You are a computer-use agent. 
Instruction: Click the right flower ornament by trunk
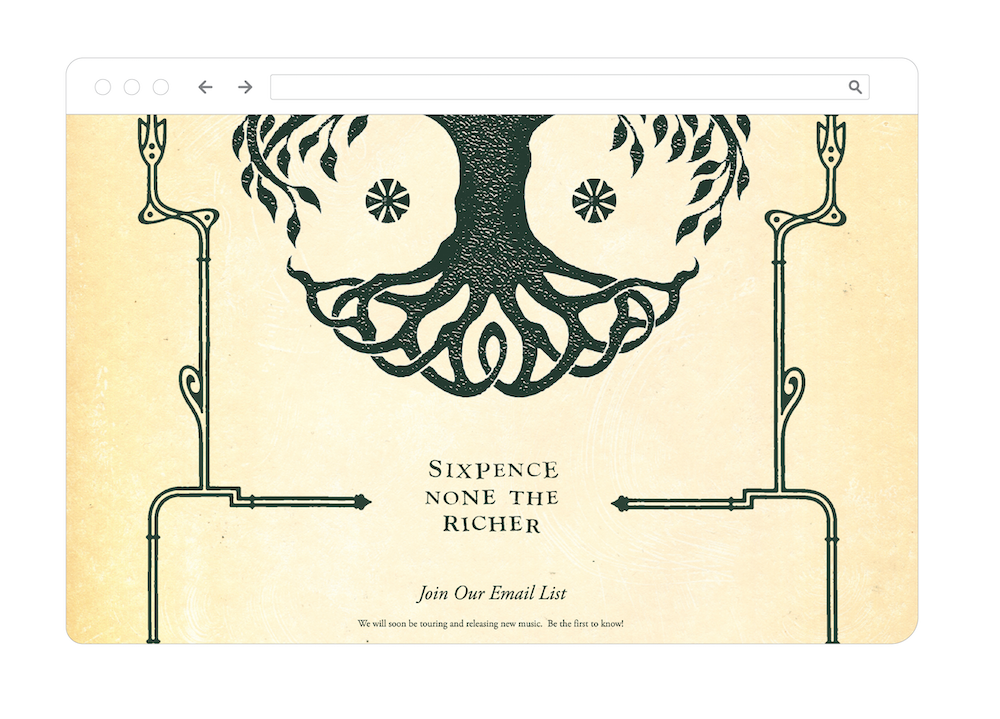(594, 201)
